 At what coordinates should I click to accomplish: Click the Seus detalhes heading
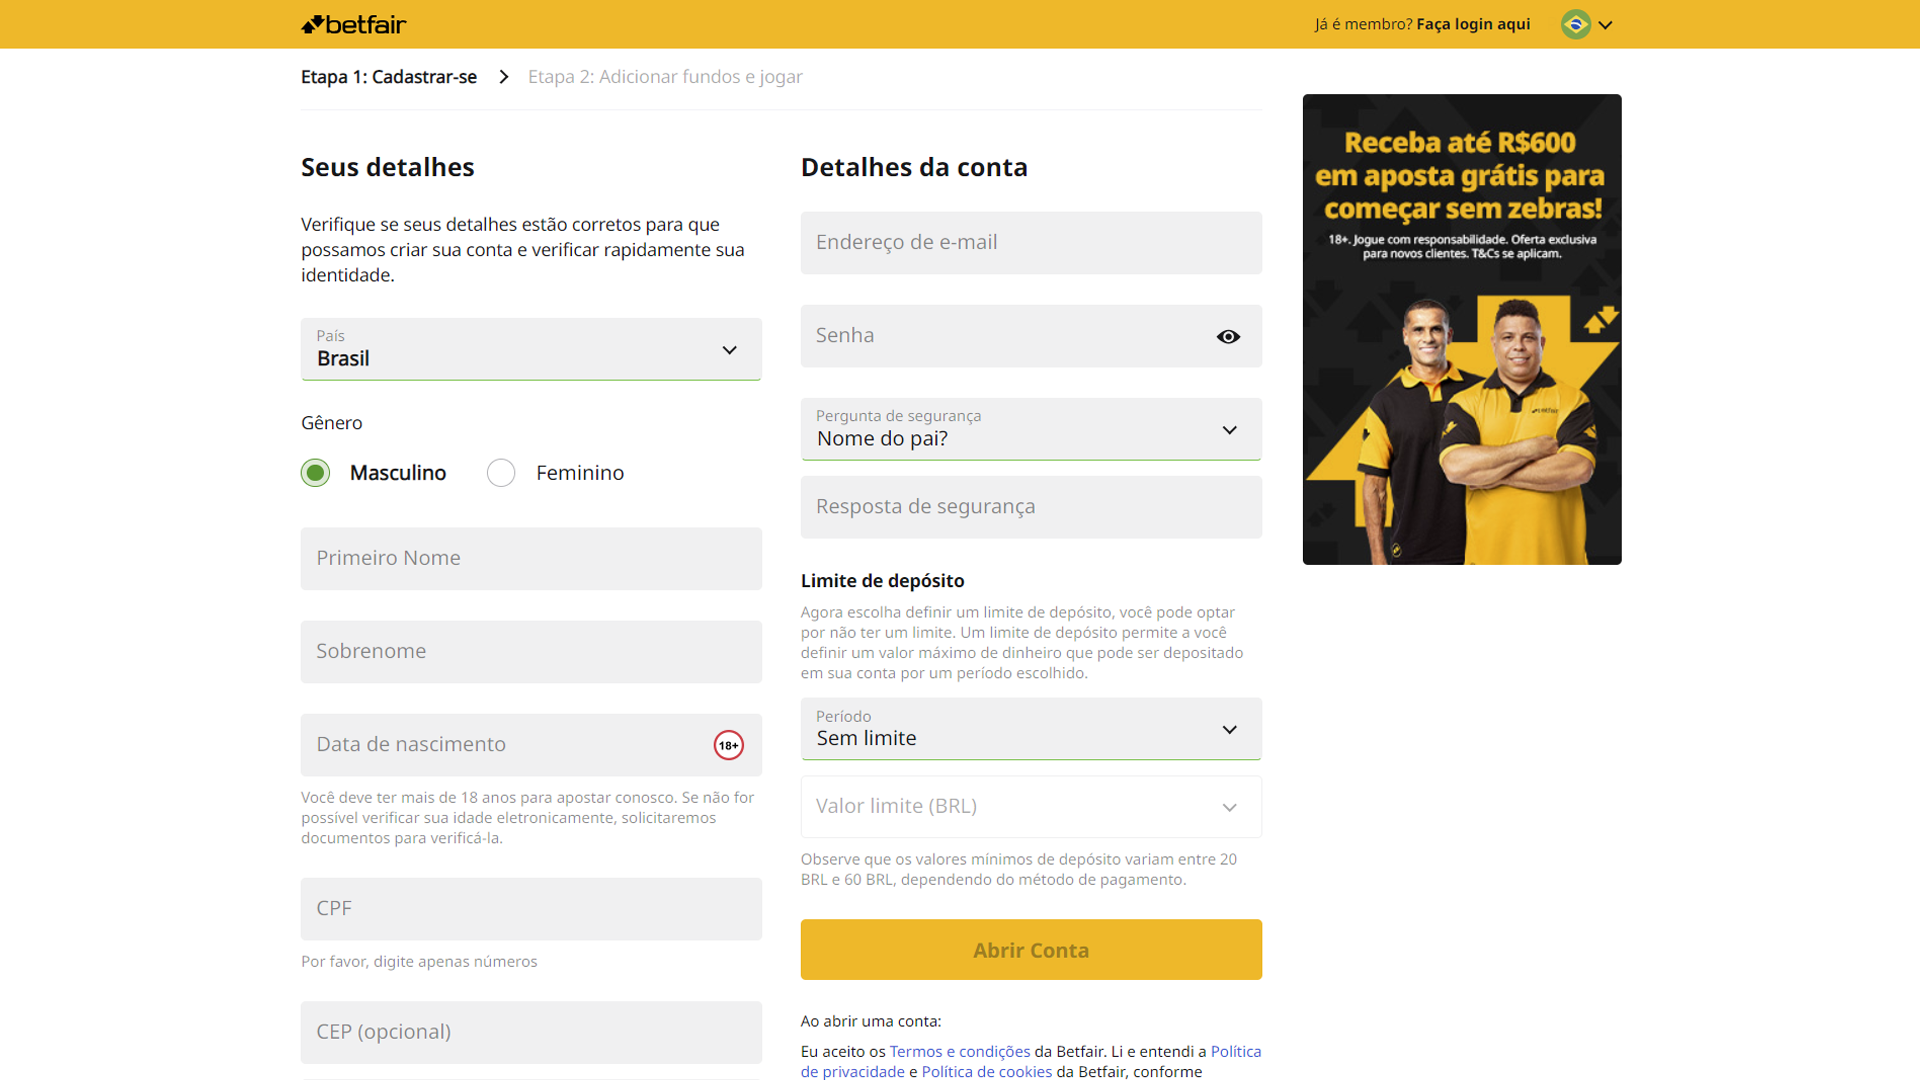click(388, 167)
